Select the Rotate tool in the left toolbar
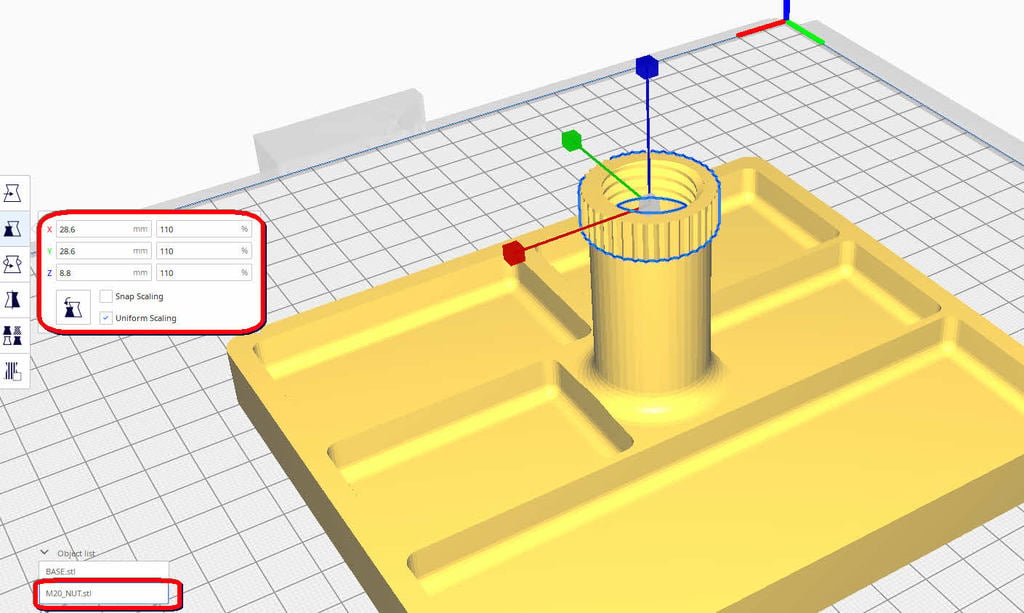This screenshot has width=1024, height=613. pyautogui.click(x=13, y=264)
